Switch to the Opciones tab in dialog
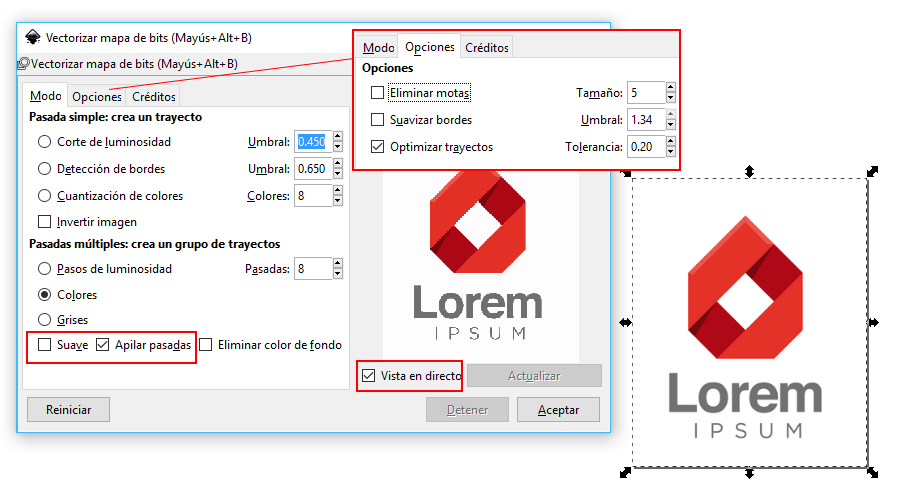 click(97, 97)
